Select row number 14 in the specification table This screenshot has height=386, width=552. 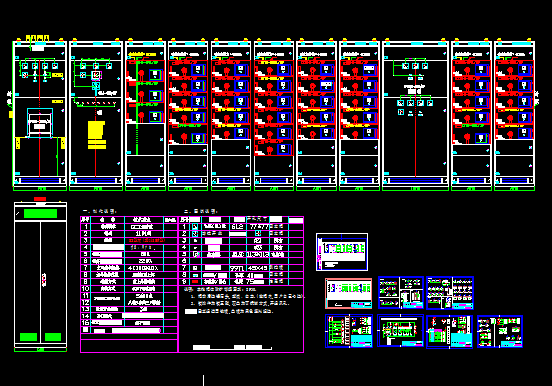pos(86,316)
